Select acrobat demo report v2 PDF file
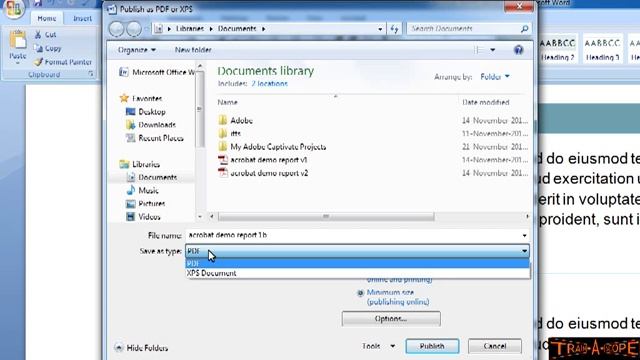The image size is (640, 360). [263, 173]
